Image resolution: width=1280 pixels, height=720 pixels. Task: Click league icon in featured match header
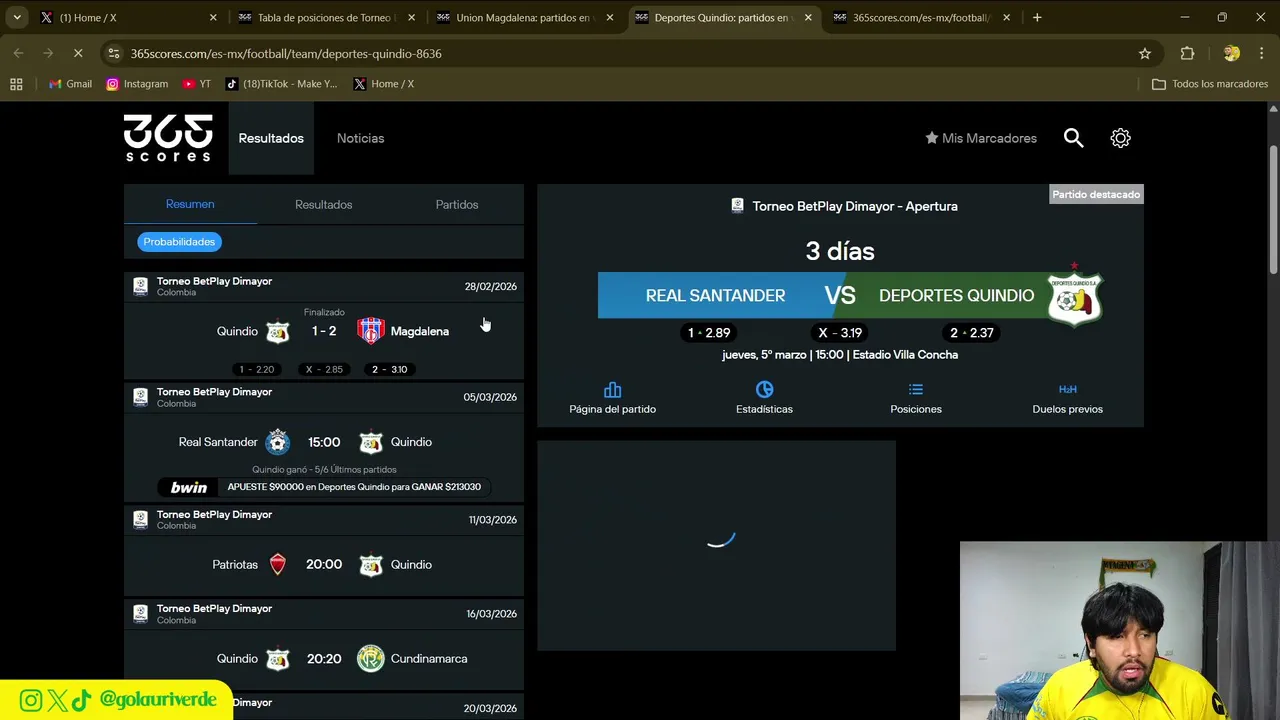[x=737, y=206]
